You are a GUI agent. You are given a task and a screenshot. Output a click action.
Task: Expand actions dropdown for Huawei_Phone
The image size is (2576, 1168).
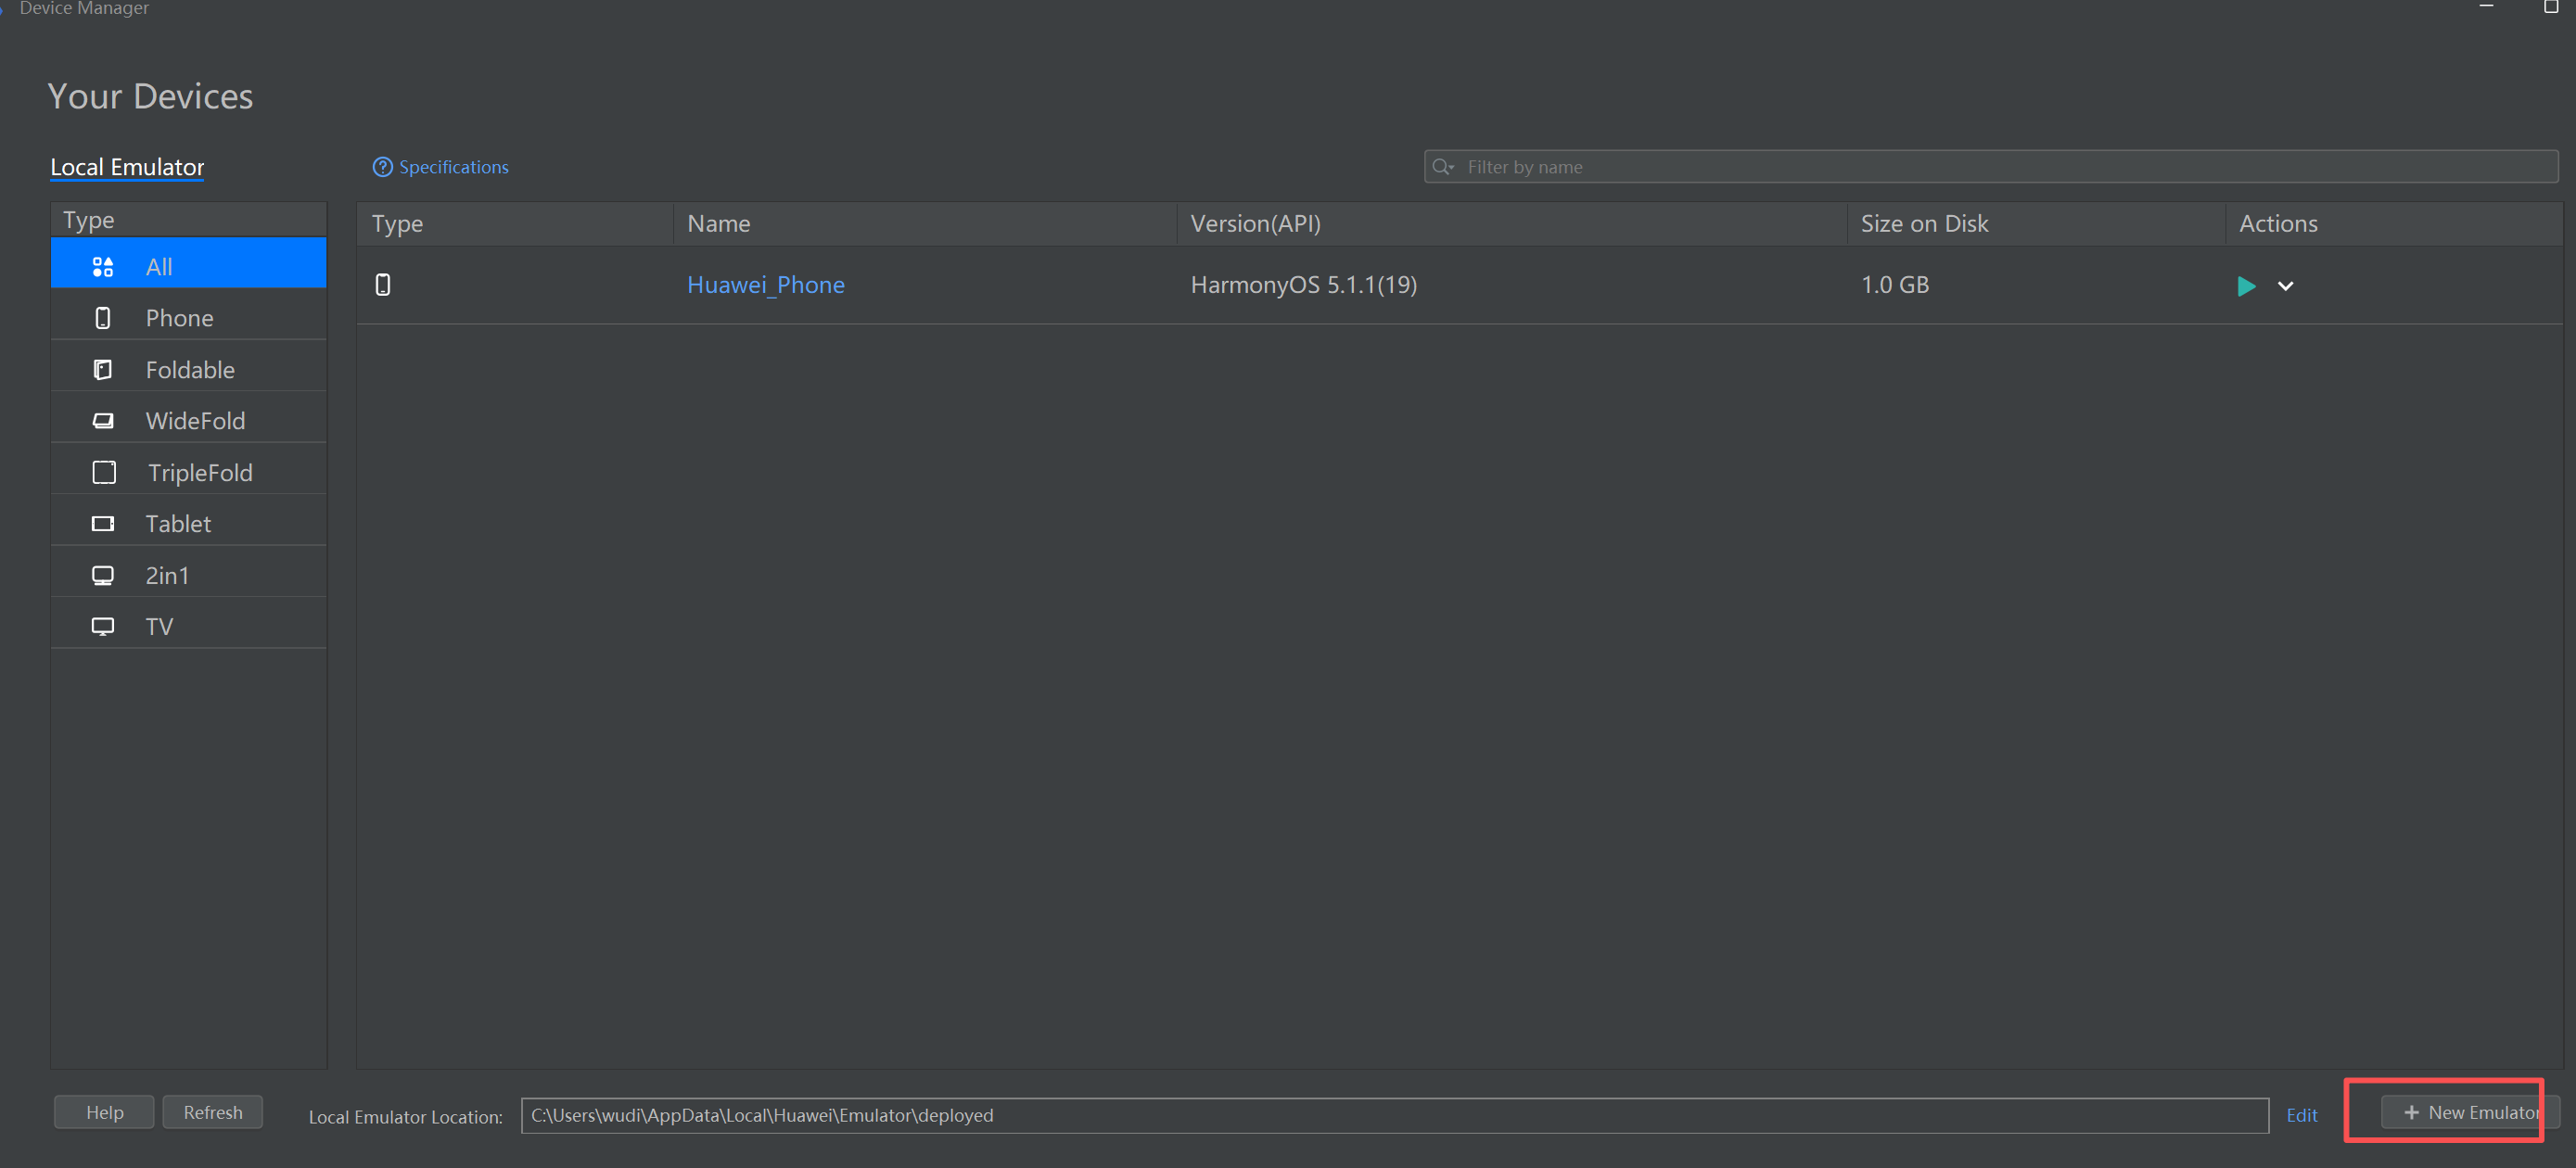2285,286
